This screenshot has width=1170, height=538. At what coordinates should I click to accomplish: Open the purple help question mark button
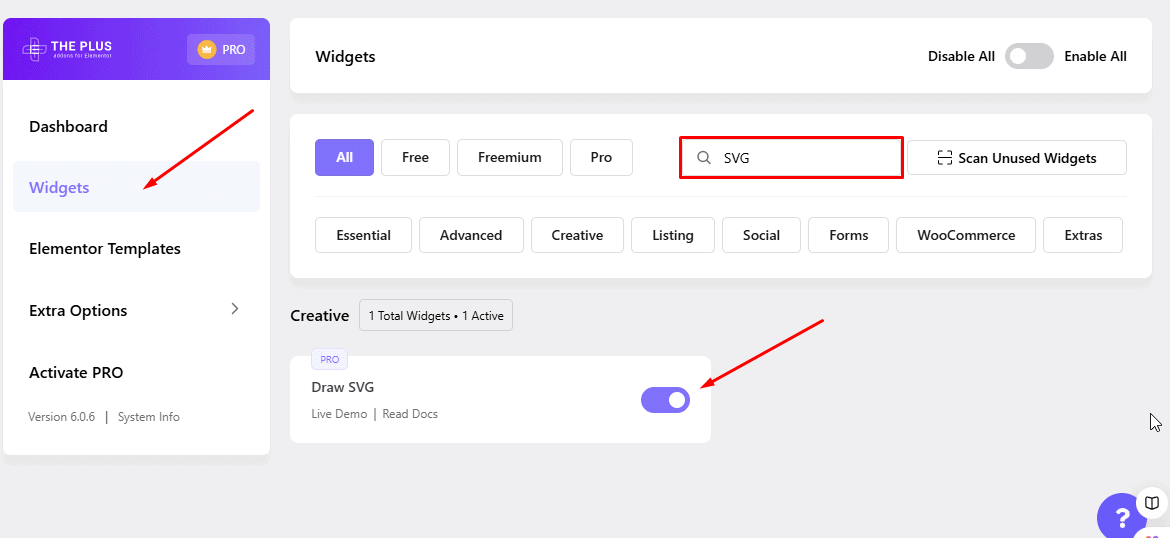(x=1120, y=519)
